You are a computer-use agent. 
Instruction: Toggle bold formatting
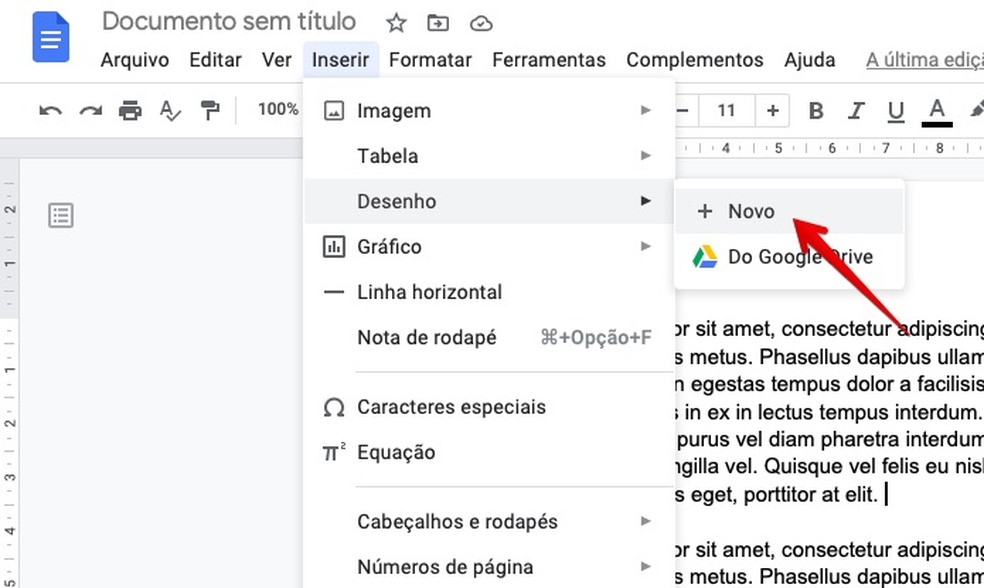click(816, 111)
